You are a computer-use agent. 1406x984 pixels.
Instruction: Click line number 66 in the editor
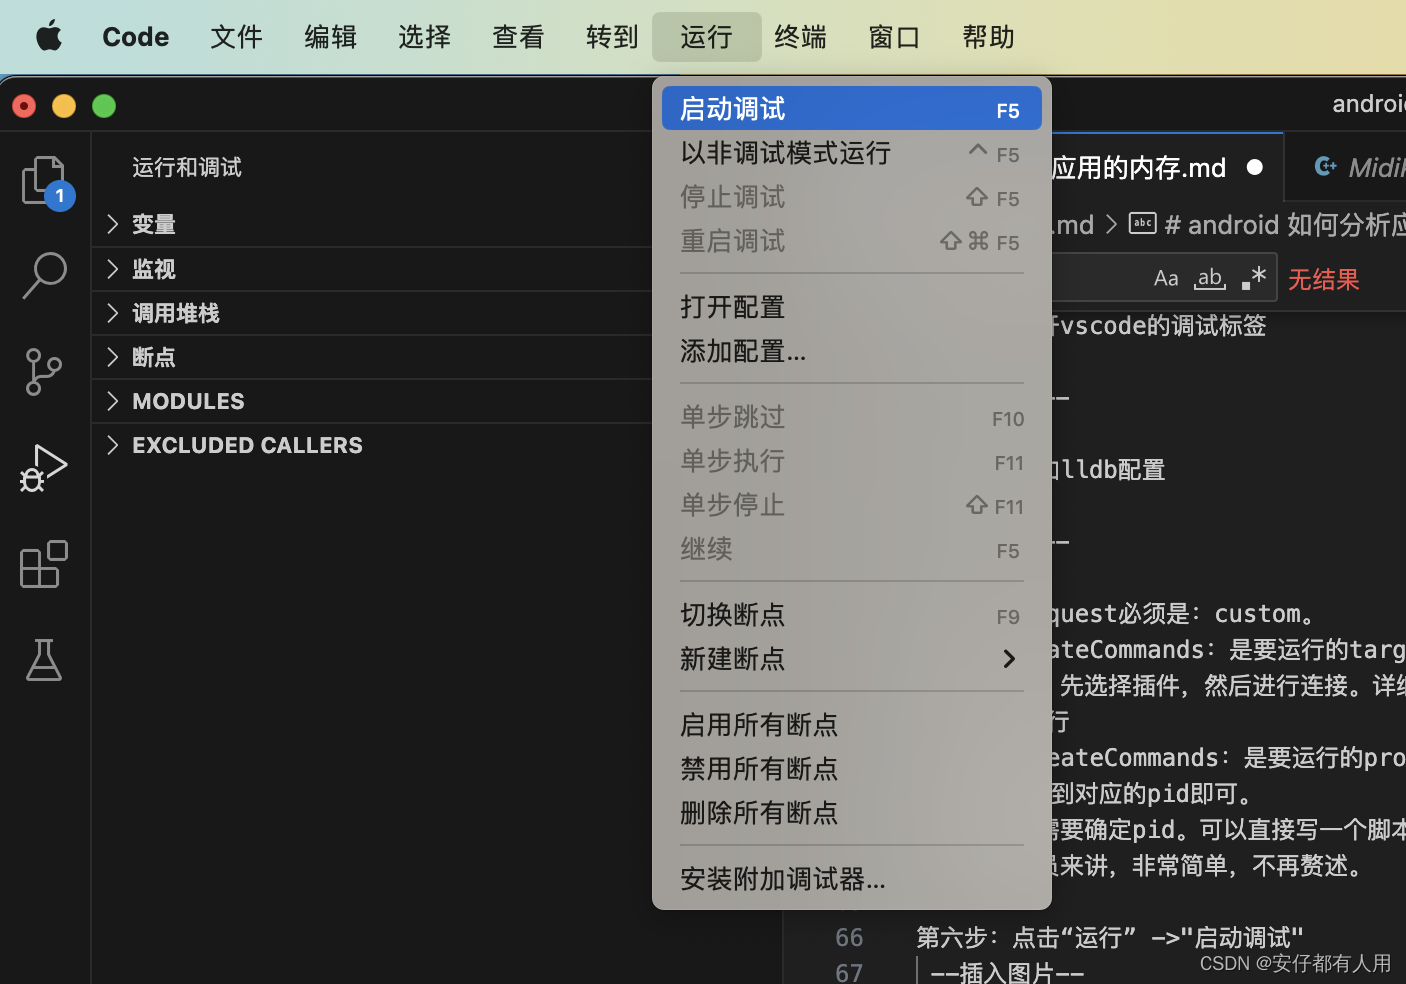(849, 937)
